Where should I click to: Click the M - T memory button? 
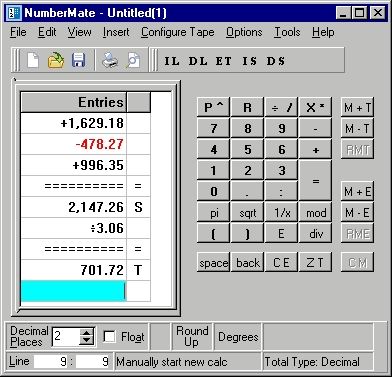pos(357,128)
